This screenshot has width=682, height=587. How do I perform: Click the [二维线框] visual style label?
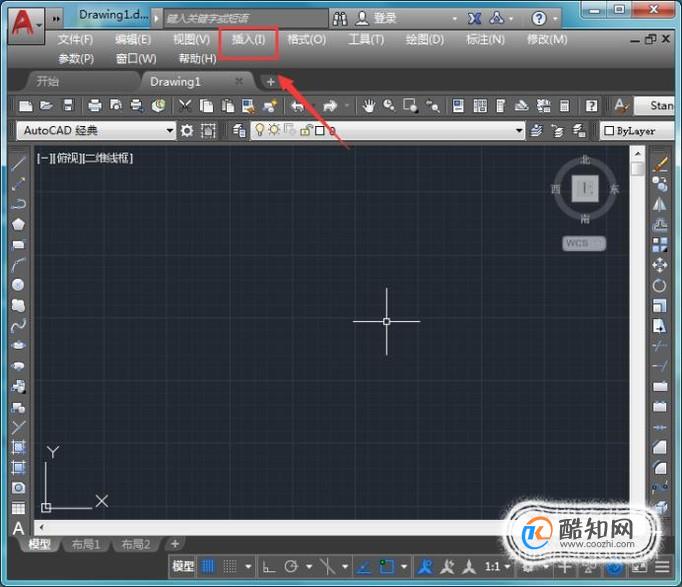[x=107, y=158]
